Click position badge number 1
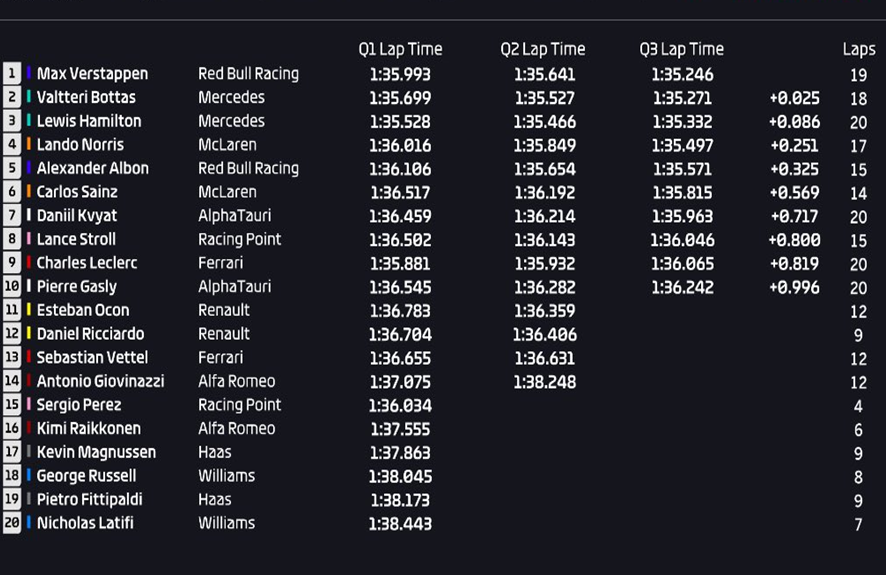 pyautogui.click(x=12, y=73)
